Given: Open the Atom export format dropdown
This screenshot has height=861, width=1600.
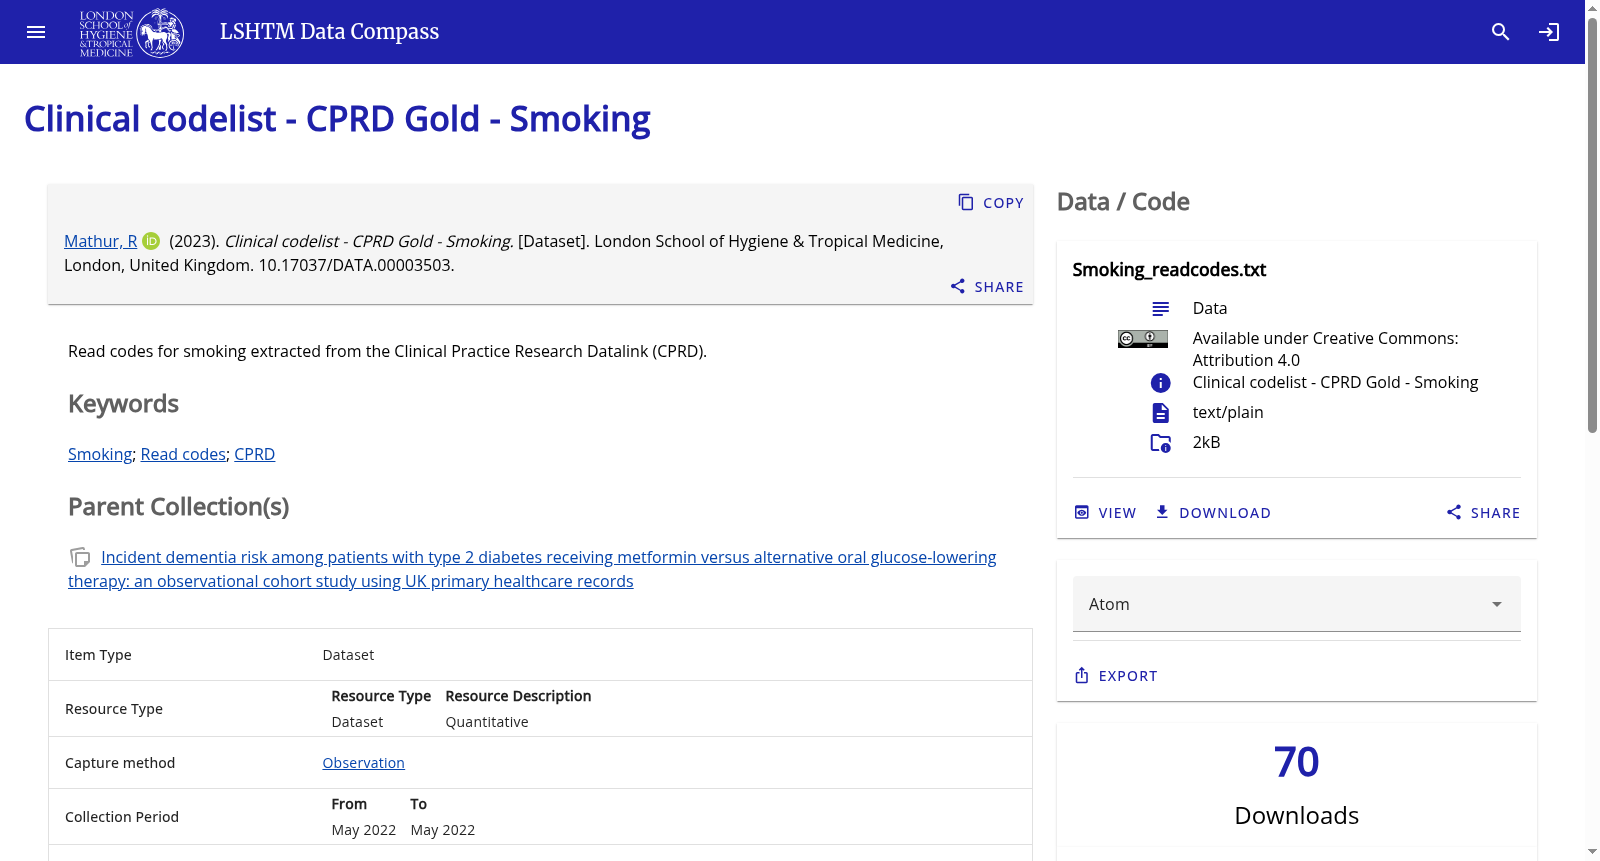Looking at the screenshot, I should [1296, 604].
